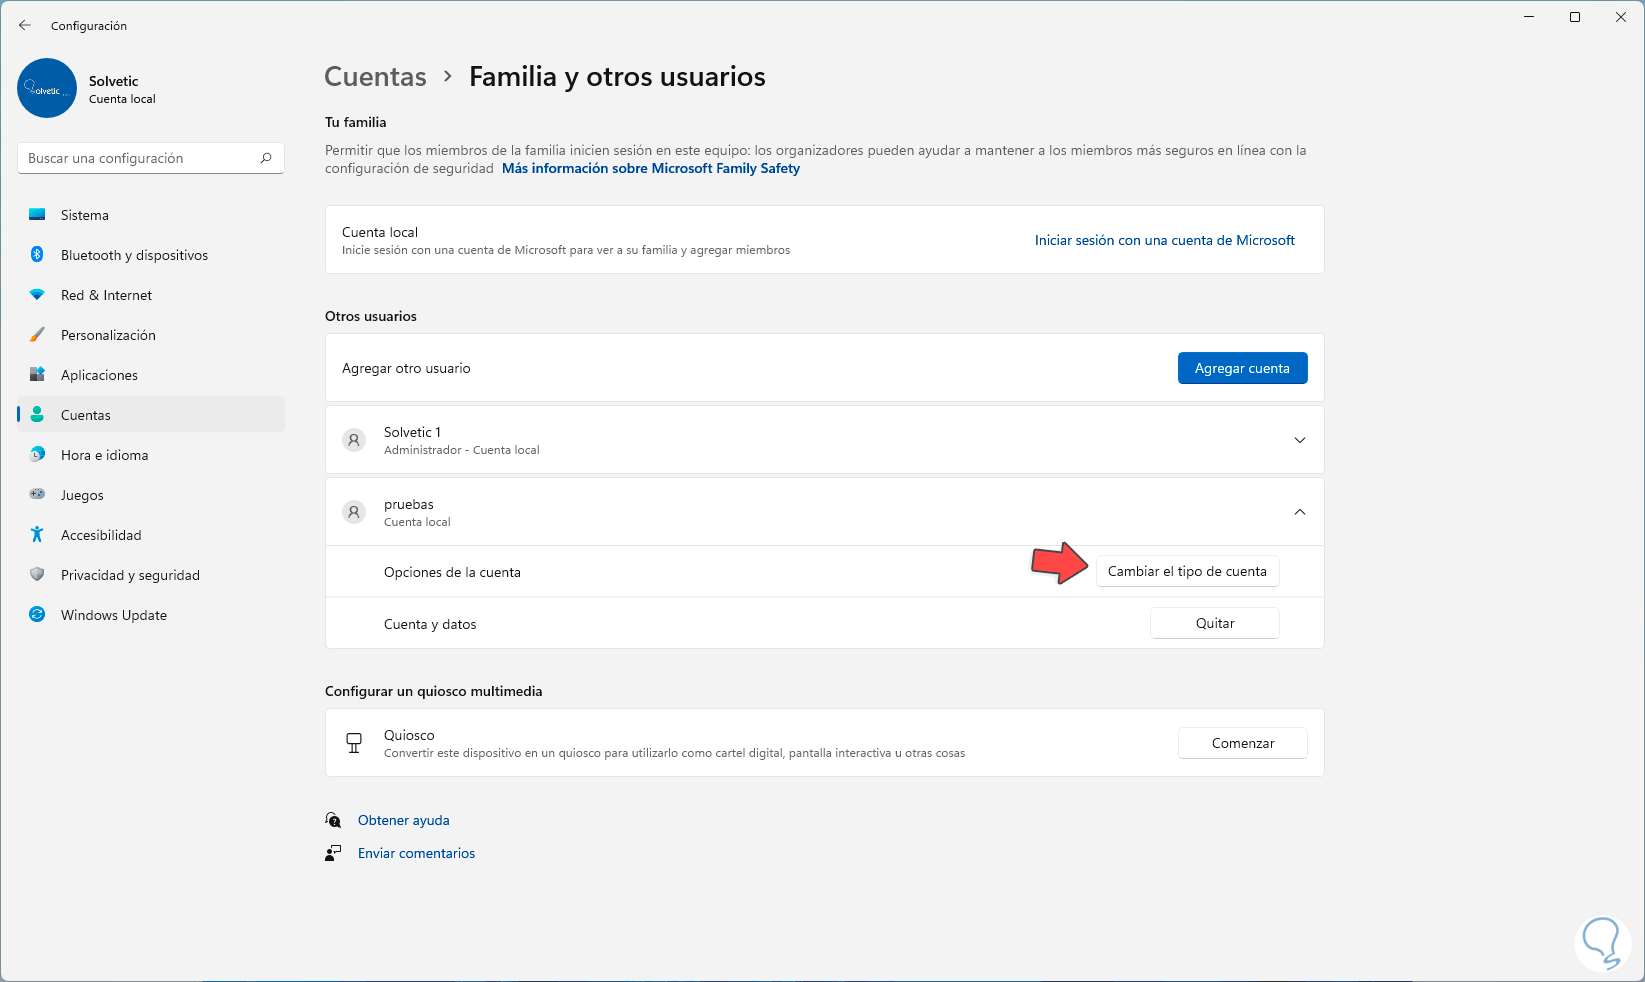
Task: Click the Privacidad y seguridad shield icon
Action: [37, 575]
